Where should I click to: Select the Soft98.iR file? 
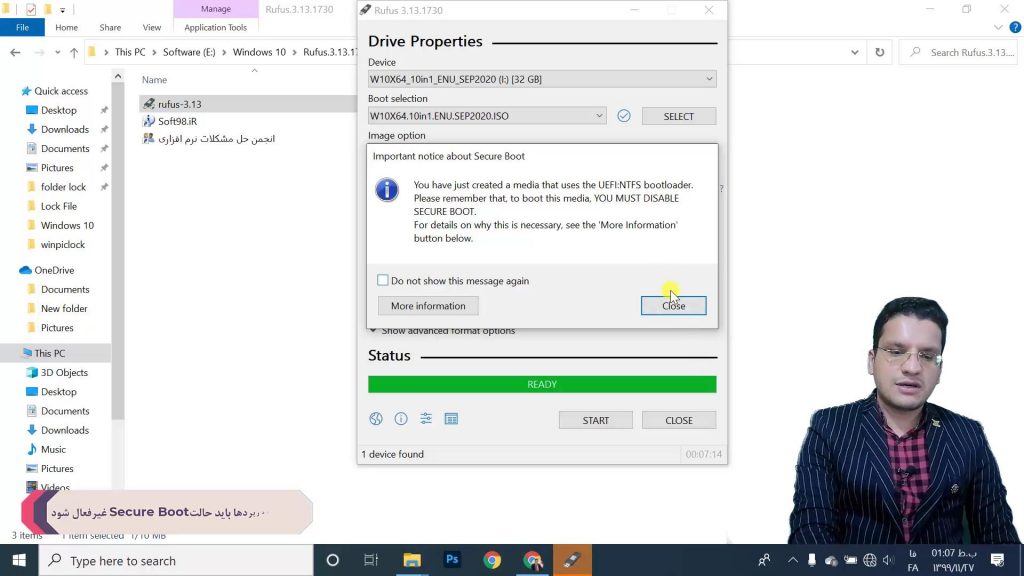click(x=177, y=121)
